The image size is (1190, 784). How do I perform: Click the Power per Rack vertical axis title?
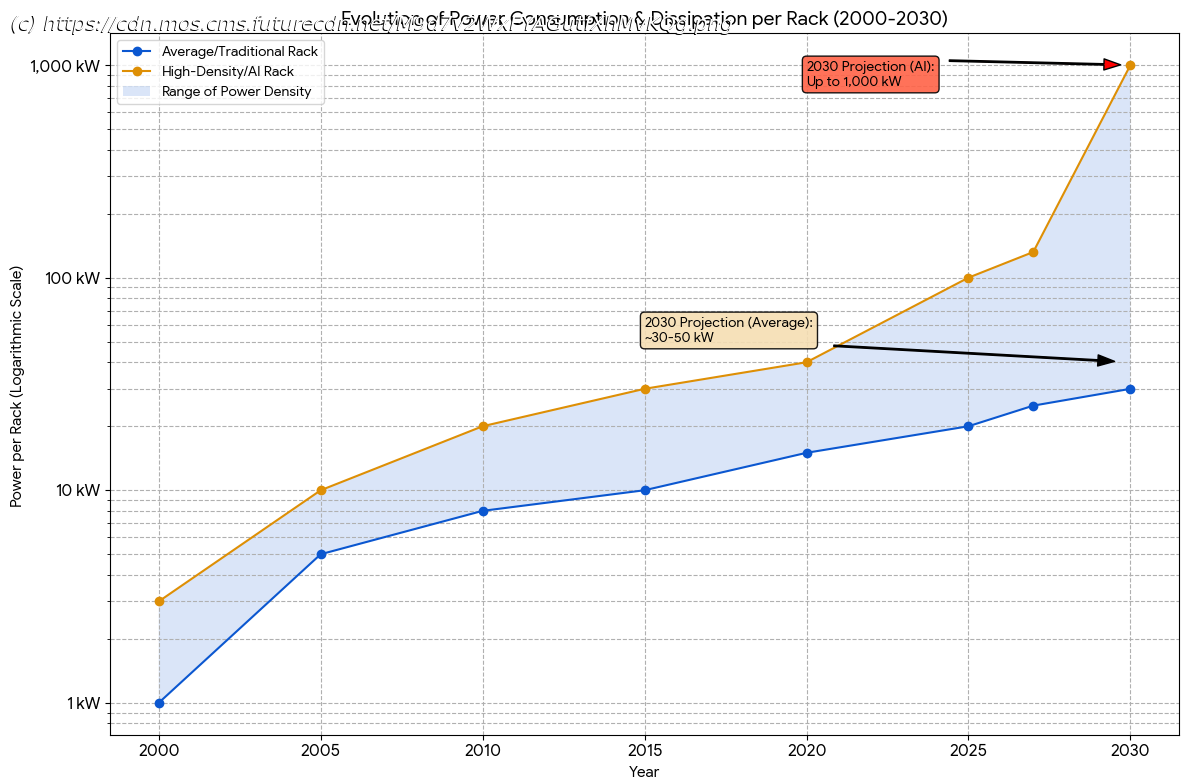tap(17, 386)
